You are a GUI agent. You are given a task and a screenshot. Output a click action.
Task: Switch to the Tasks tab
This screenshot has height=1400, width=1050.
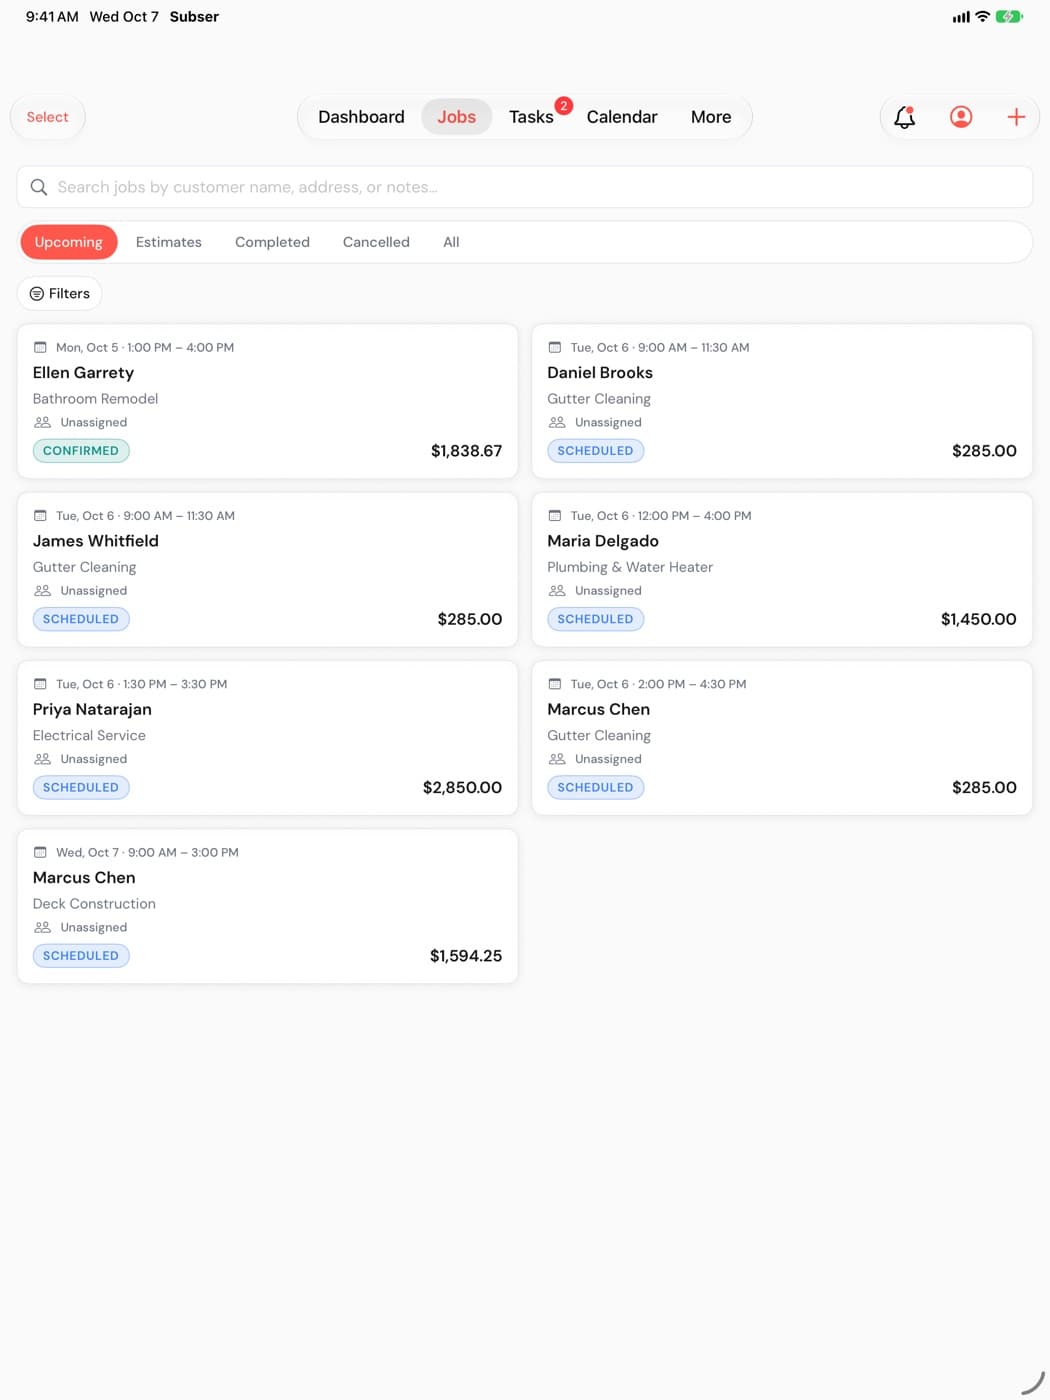[531, 117]
